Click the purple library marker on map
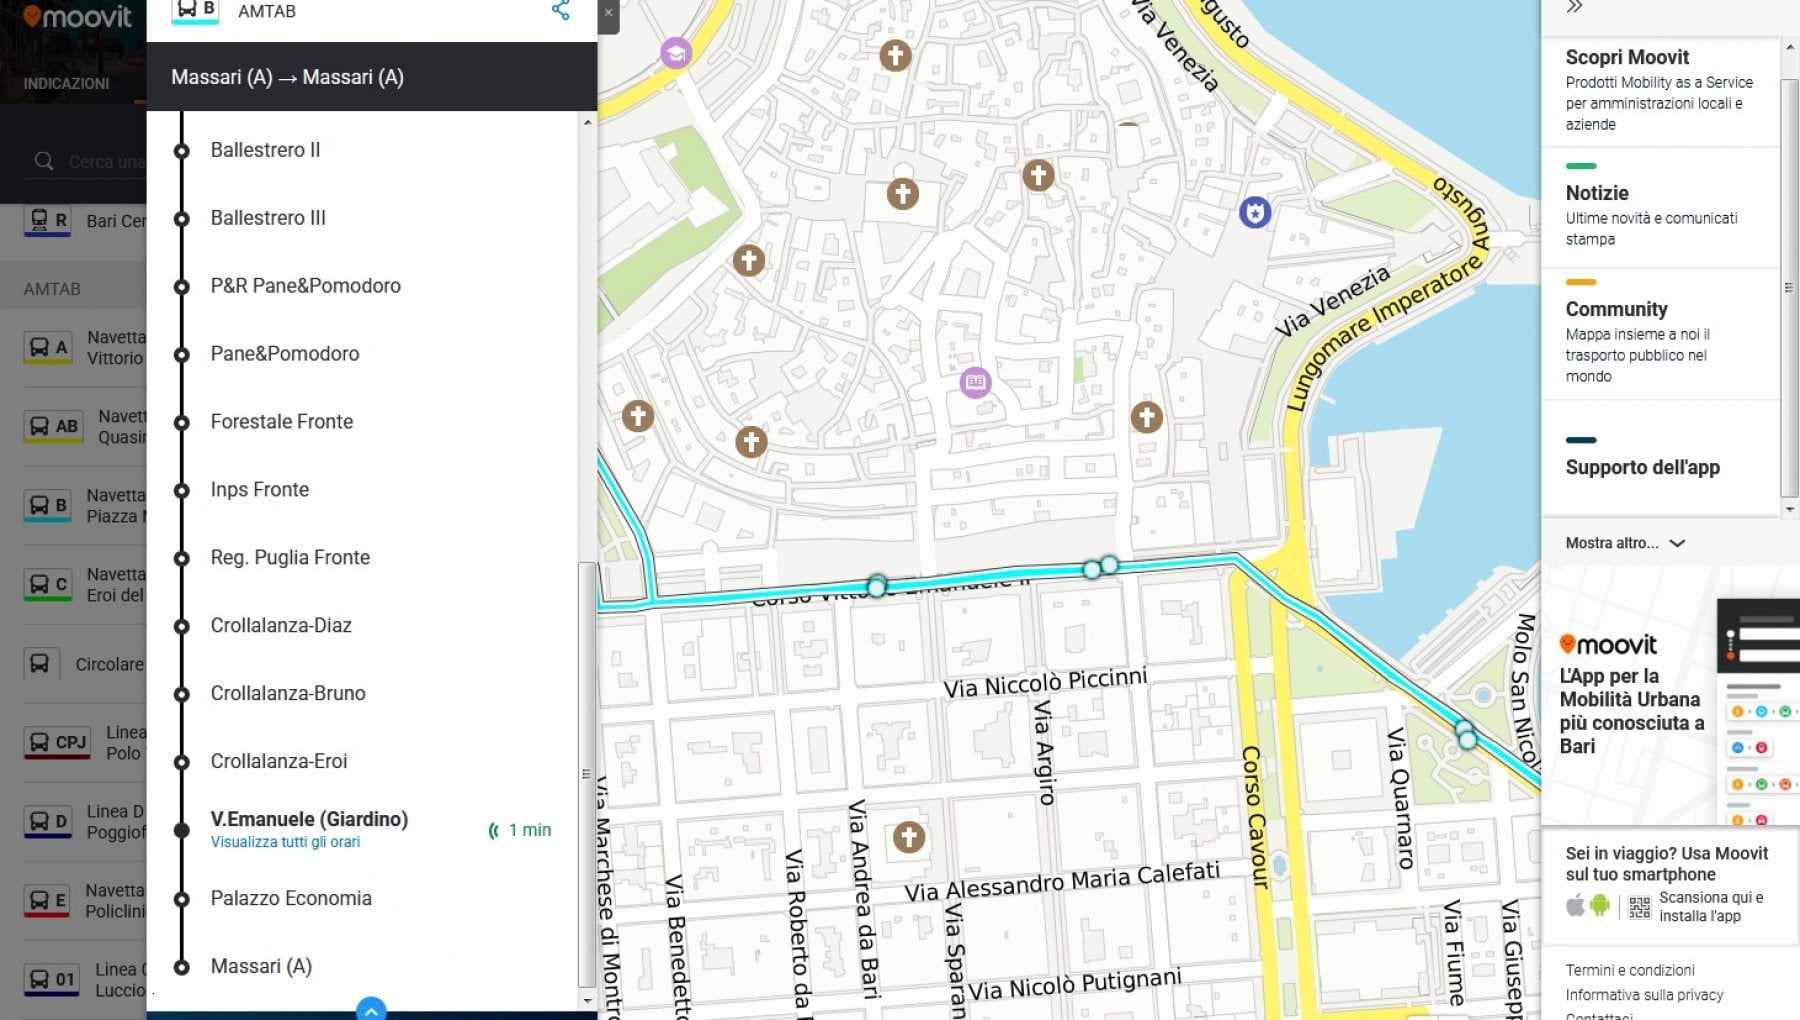The height and width of the screenshot is (1020, 1800). [975, 382]
